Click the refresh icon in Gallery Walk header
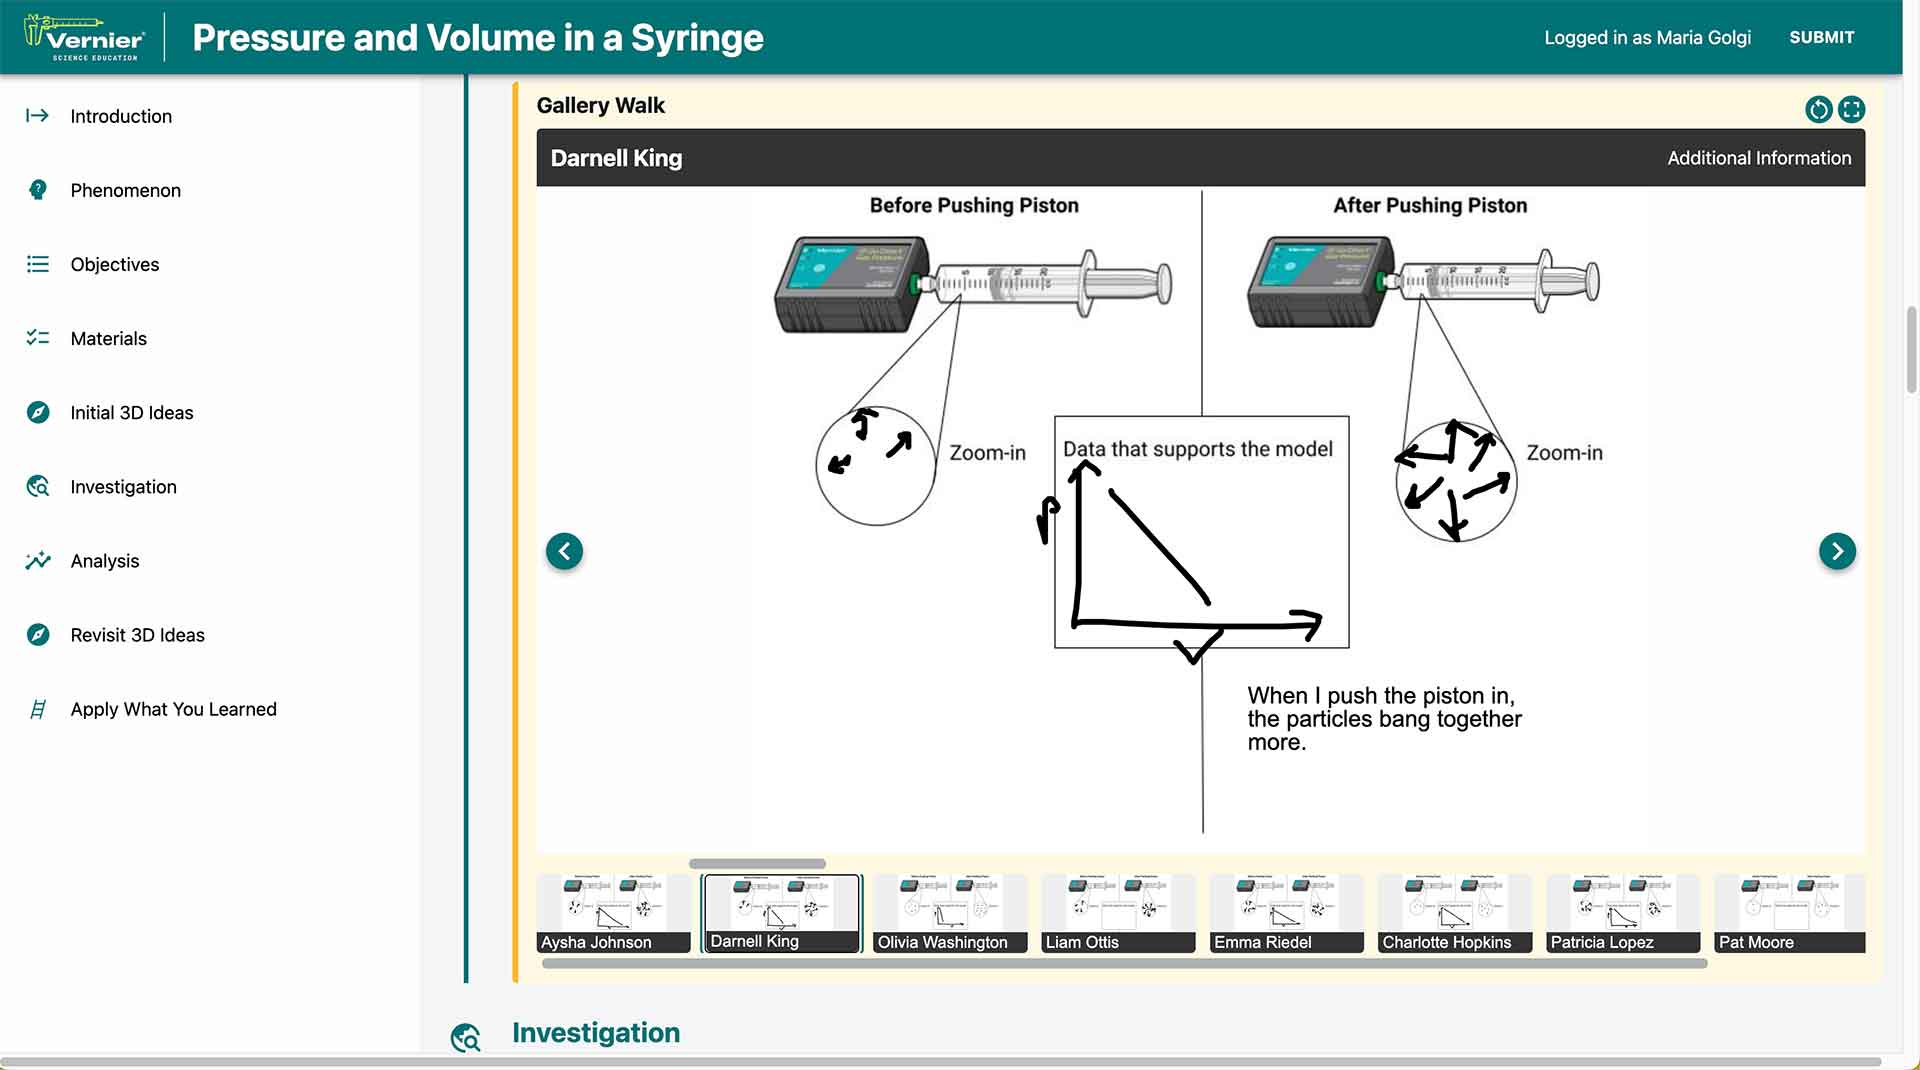 click(1818, 109)
